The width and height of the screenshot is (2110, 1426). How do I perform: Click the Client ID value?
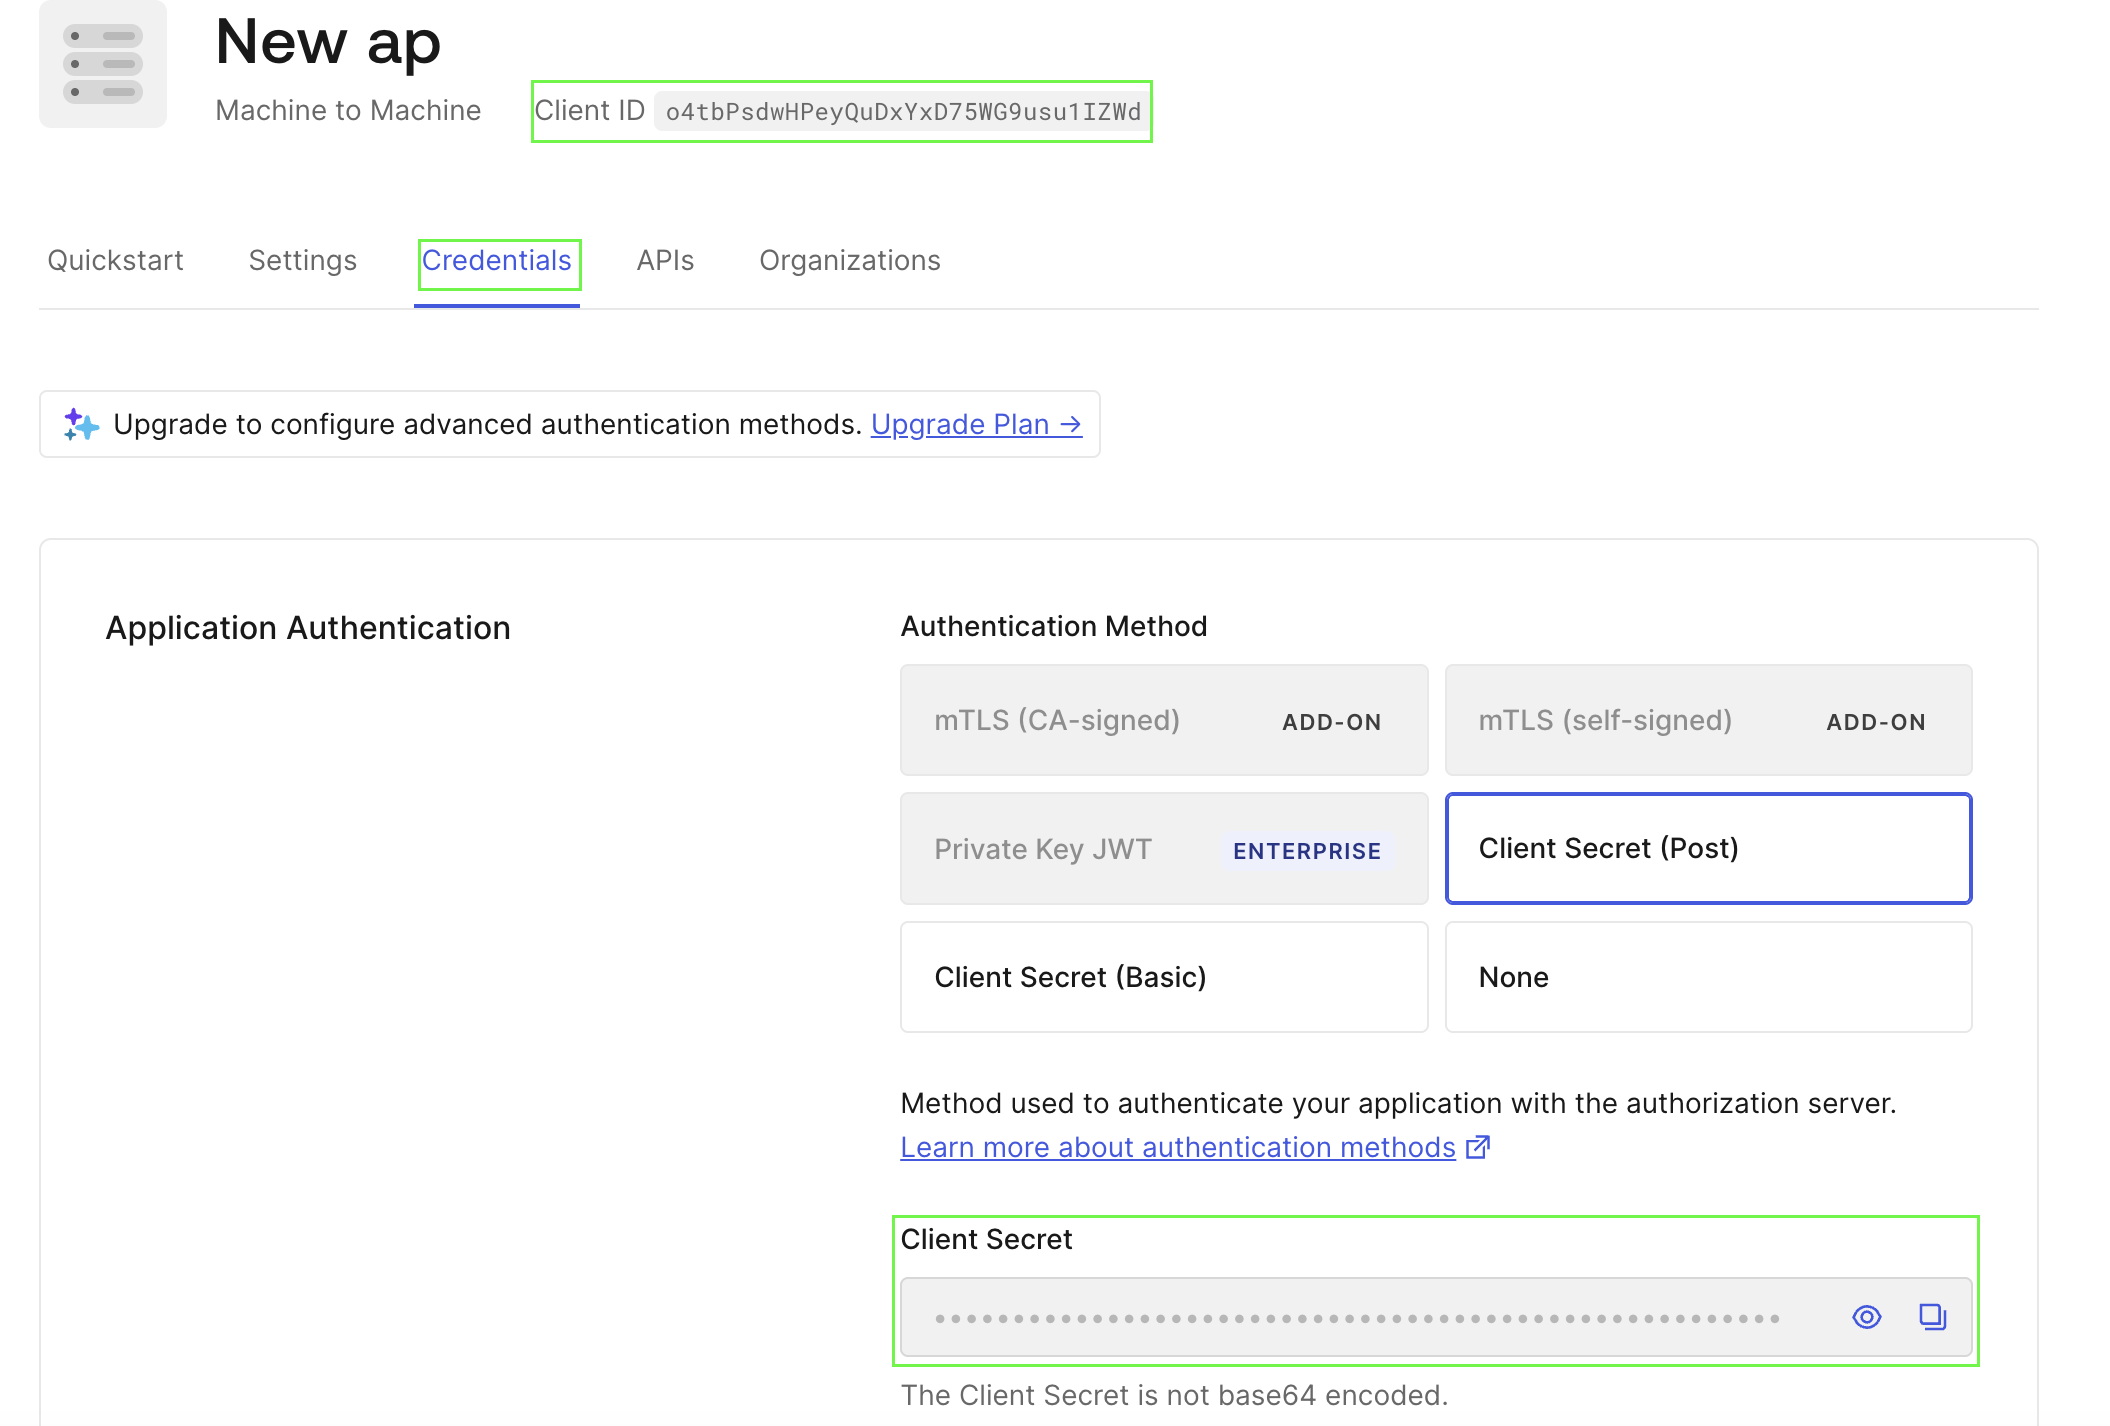click(902, 112)
